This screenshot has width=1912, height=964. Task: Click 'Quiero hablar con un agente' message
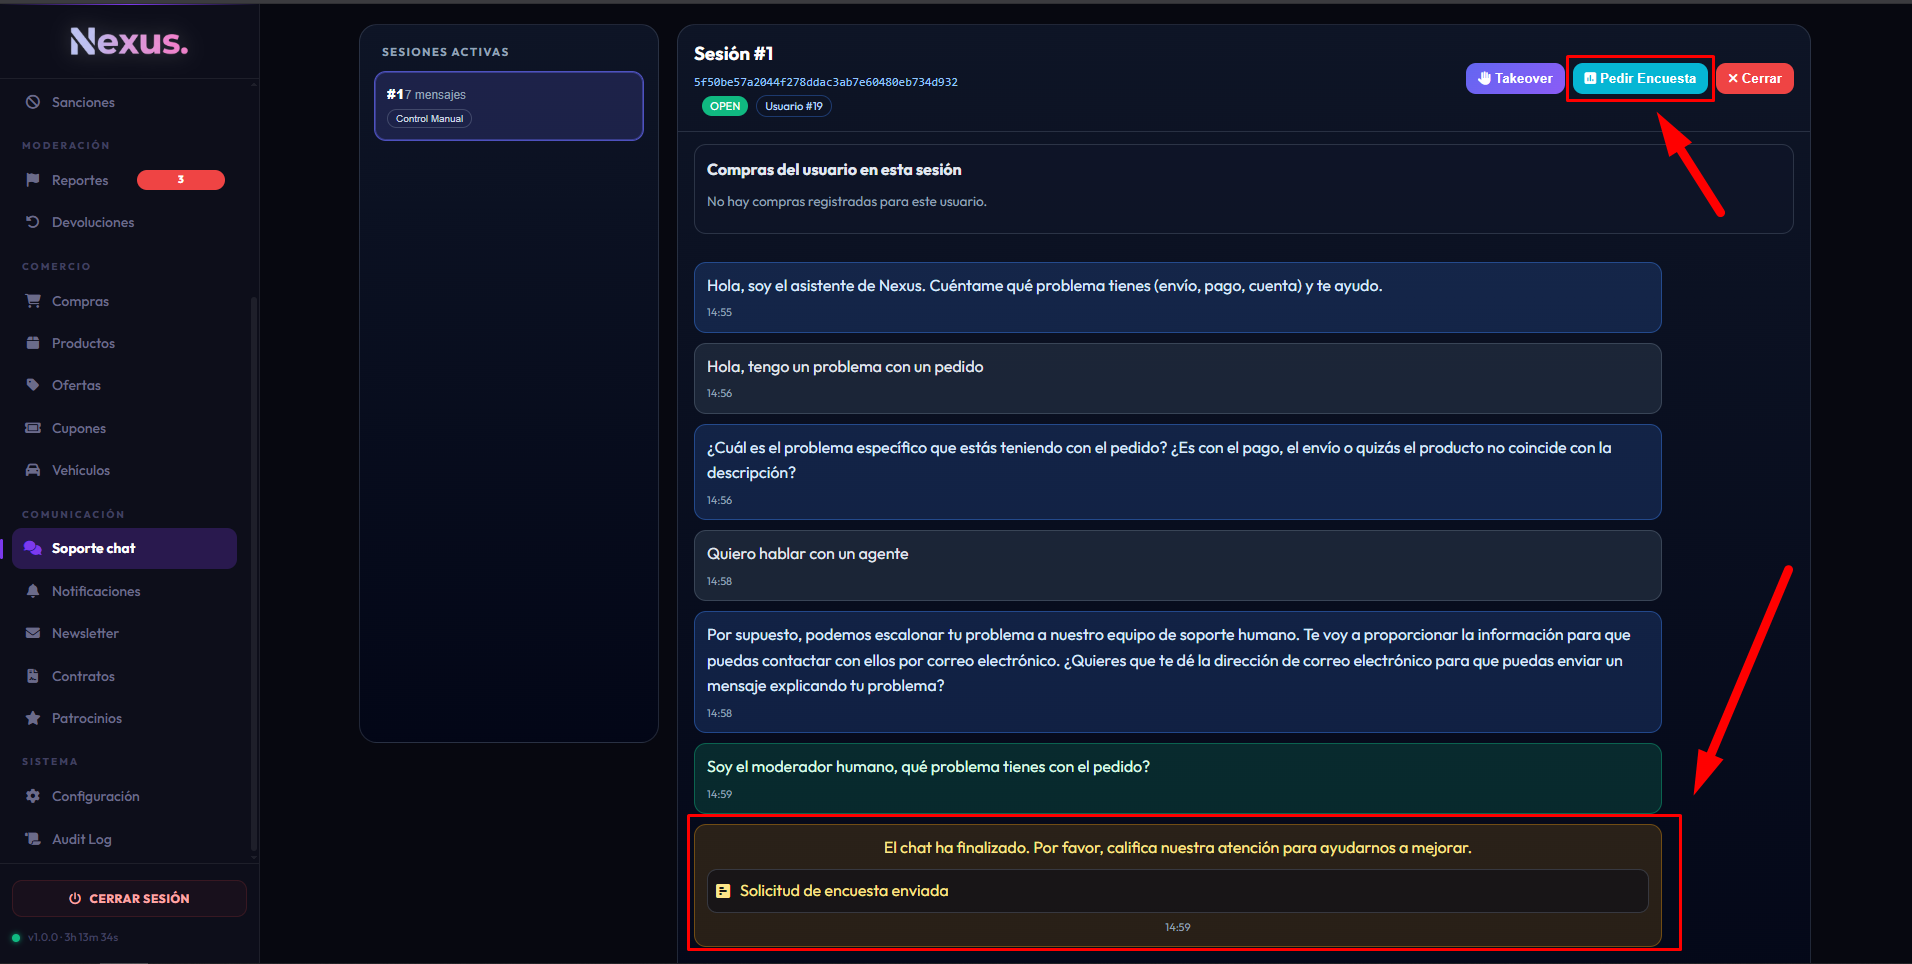click(x=1178, y=565)
